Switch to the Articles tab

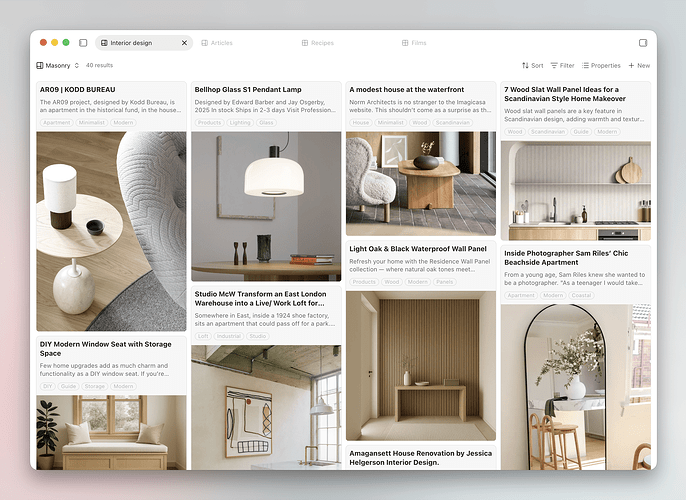pyautogui.click(x=217, y=43)
